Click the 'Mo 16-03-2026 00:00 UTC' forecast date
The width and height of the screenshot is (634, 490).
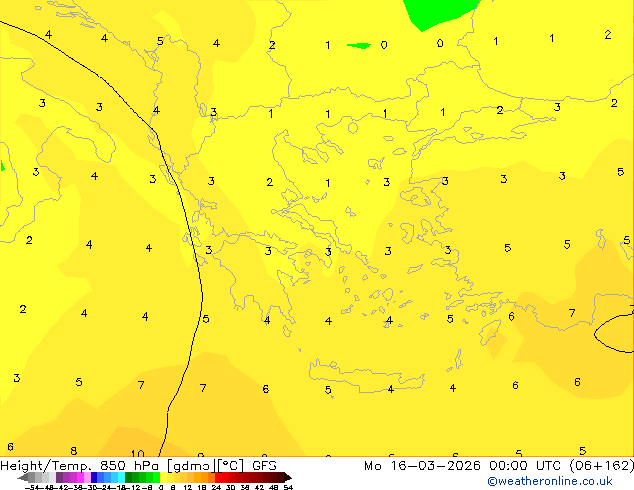pos(463,466)
